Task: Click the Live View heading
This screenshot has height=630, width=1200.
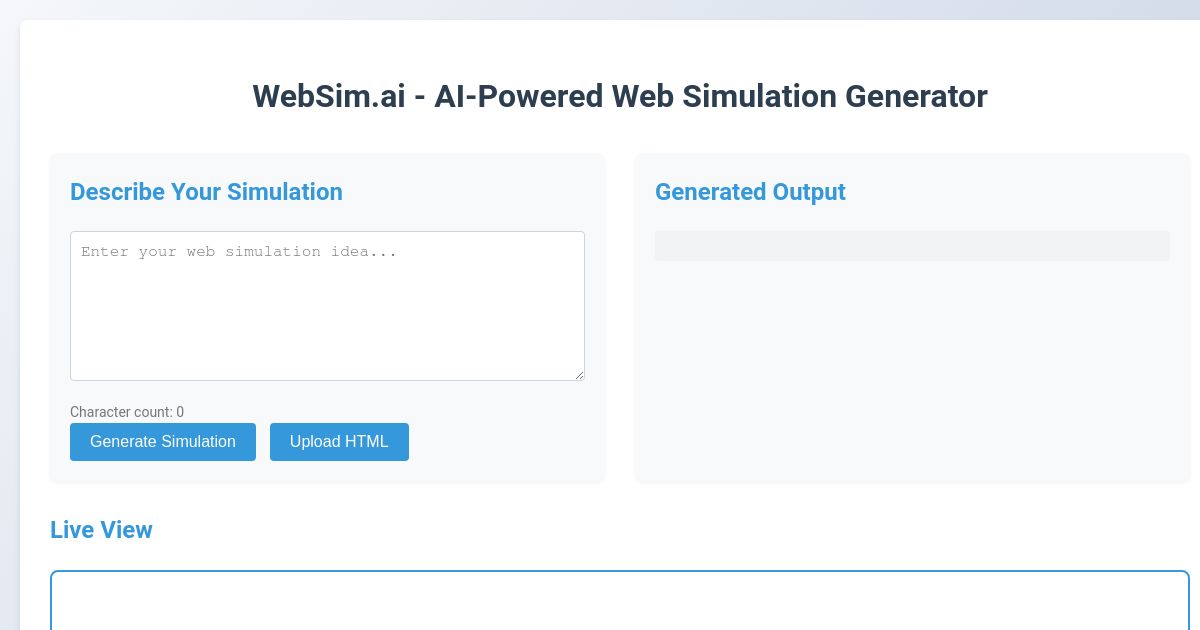Action: tap(101, 530)
